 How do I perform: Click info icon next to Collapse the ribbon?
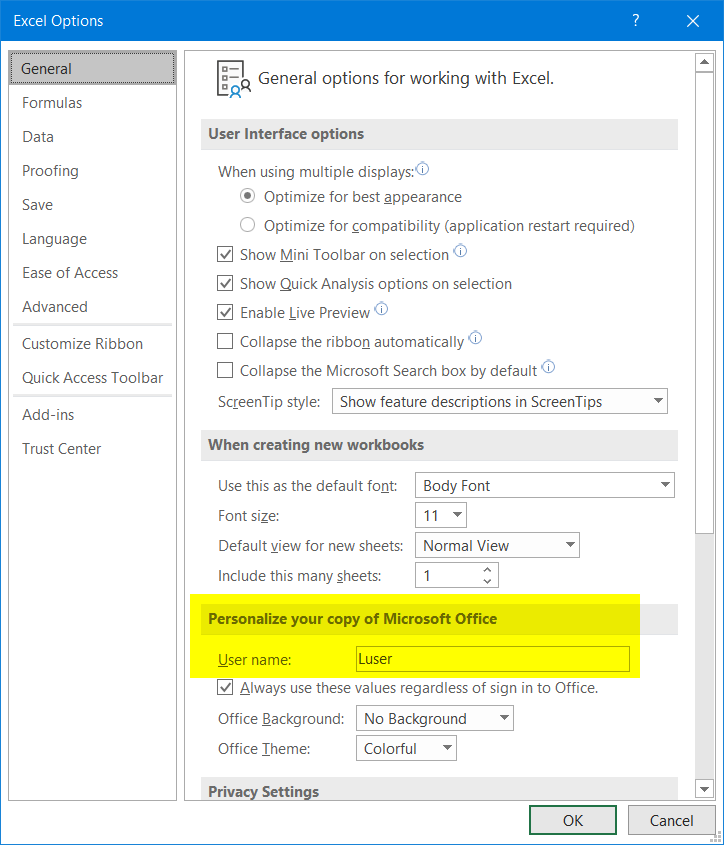coord(475,338)
